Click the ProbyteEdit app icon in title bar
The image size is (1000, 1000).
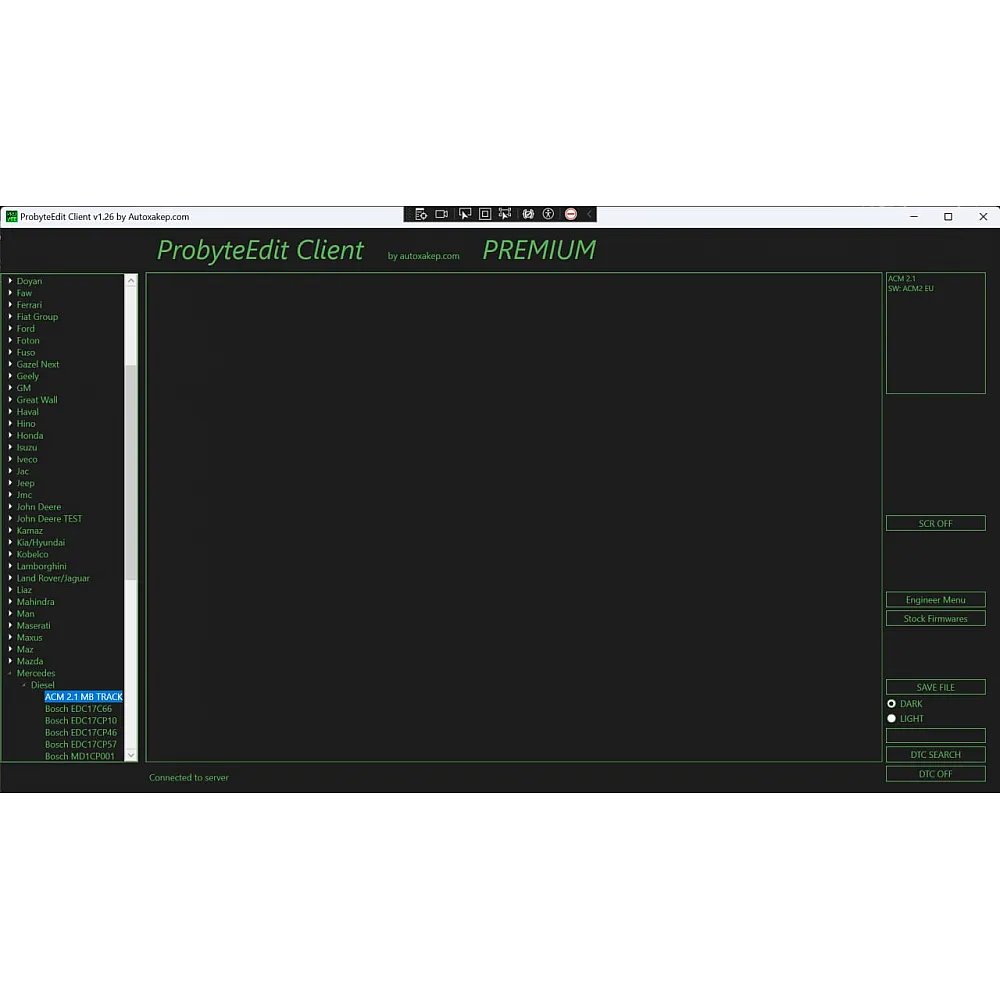pyautogui.click(x=11, y=217)
